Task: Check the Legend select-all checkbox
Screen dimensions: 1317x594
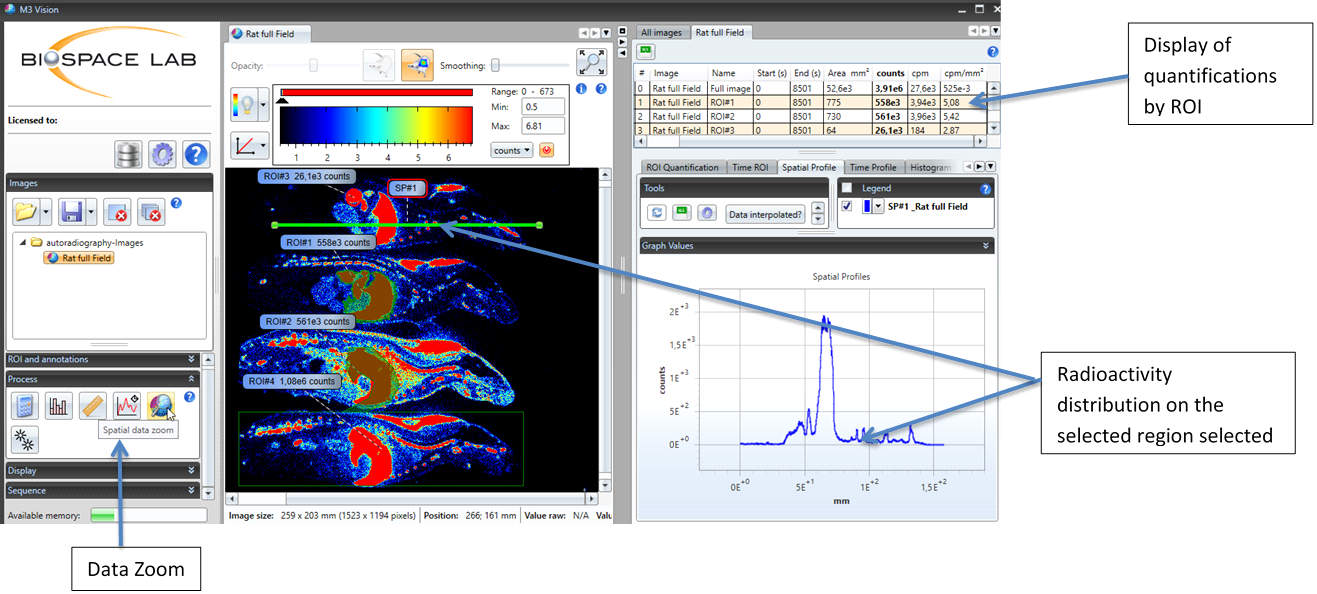Action: pos(847,188)
